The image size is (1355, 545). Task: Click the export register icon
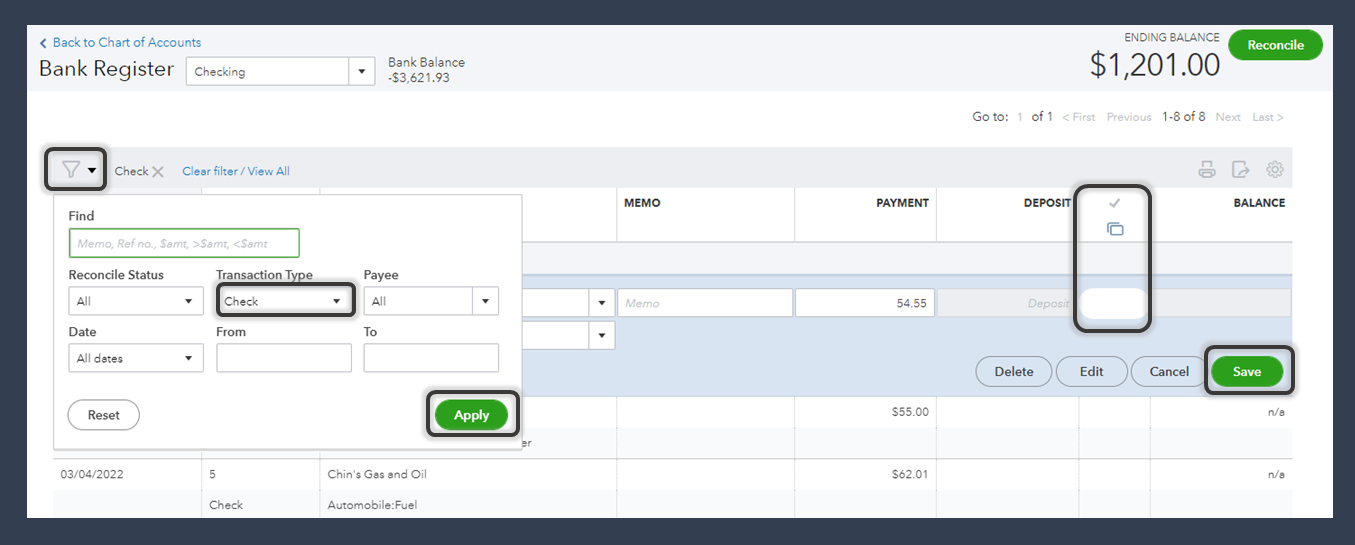click(x=1240, y=170)
